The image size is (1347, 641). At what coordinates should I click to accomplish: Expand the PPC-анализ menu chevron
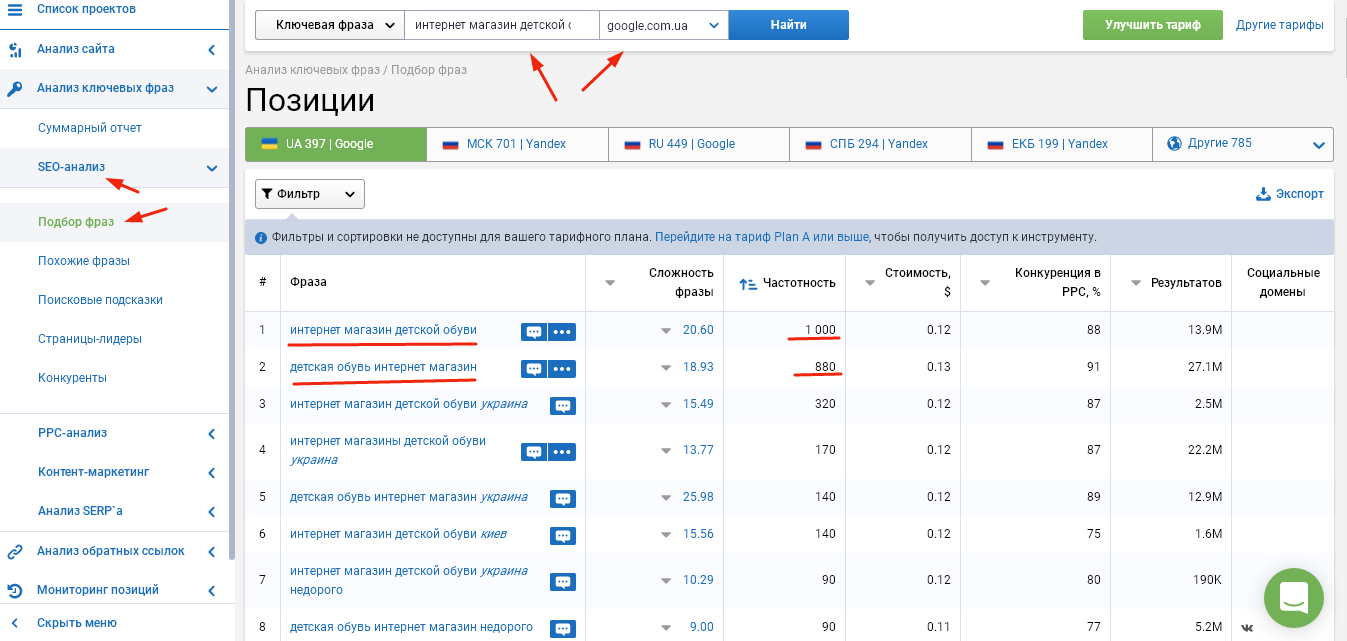212,433
